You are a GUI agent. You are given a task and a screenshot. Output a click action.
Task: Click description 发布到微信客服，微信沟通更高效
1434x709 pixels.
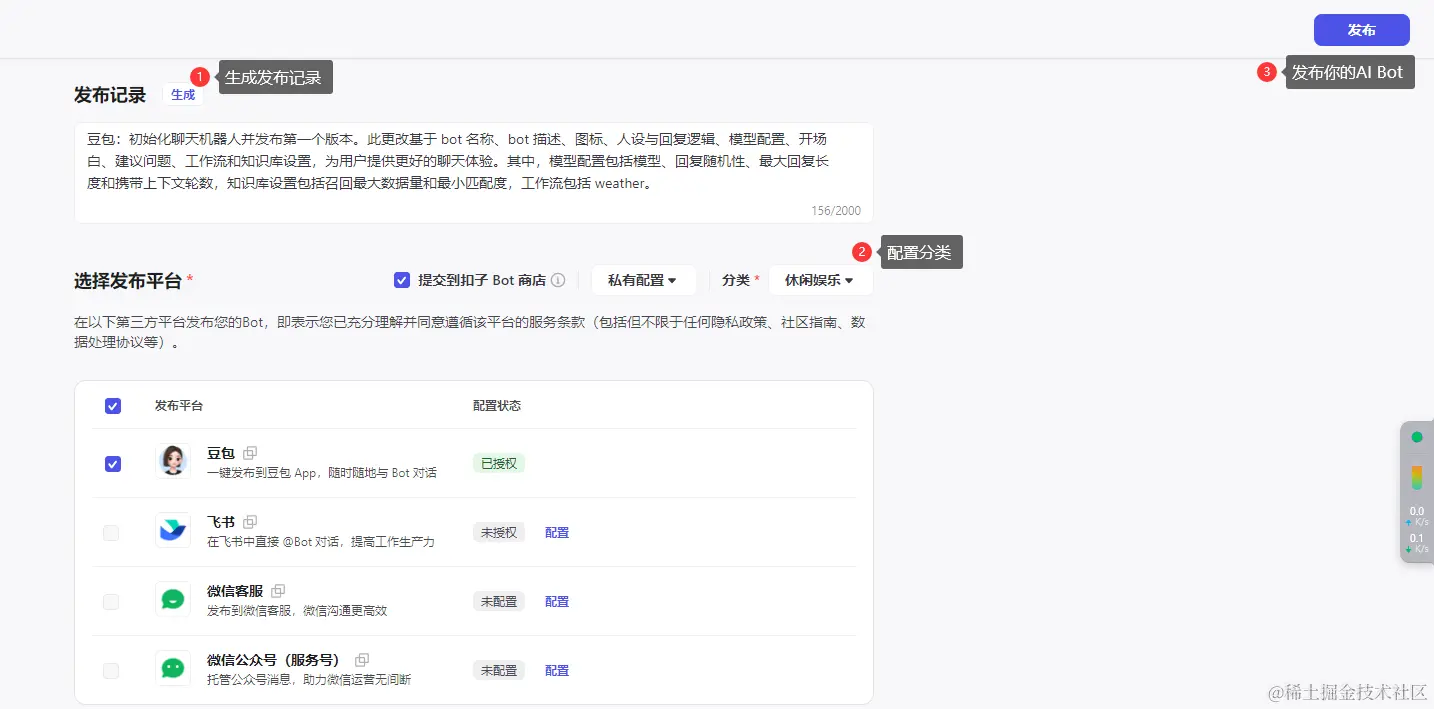point(297,610)
